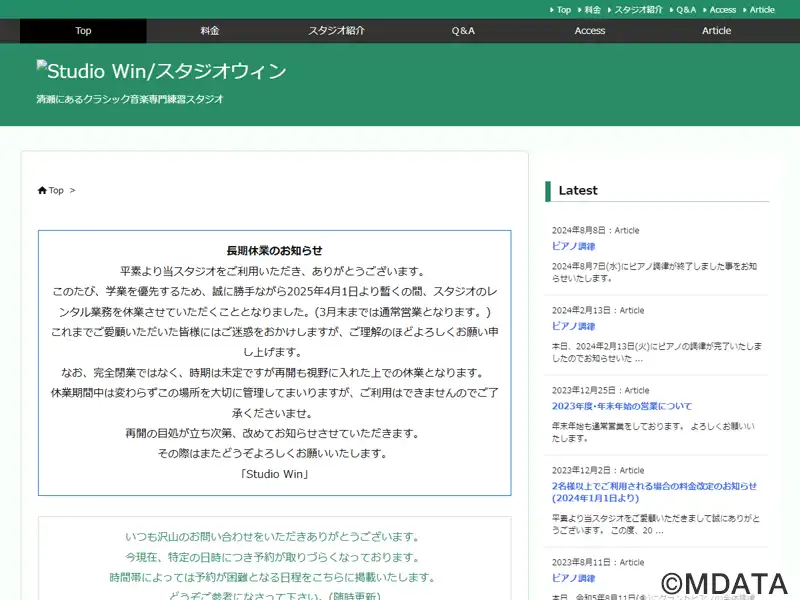
Task: Open Access in the main navigation bar
Action: click(x=590, y=31)
